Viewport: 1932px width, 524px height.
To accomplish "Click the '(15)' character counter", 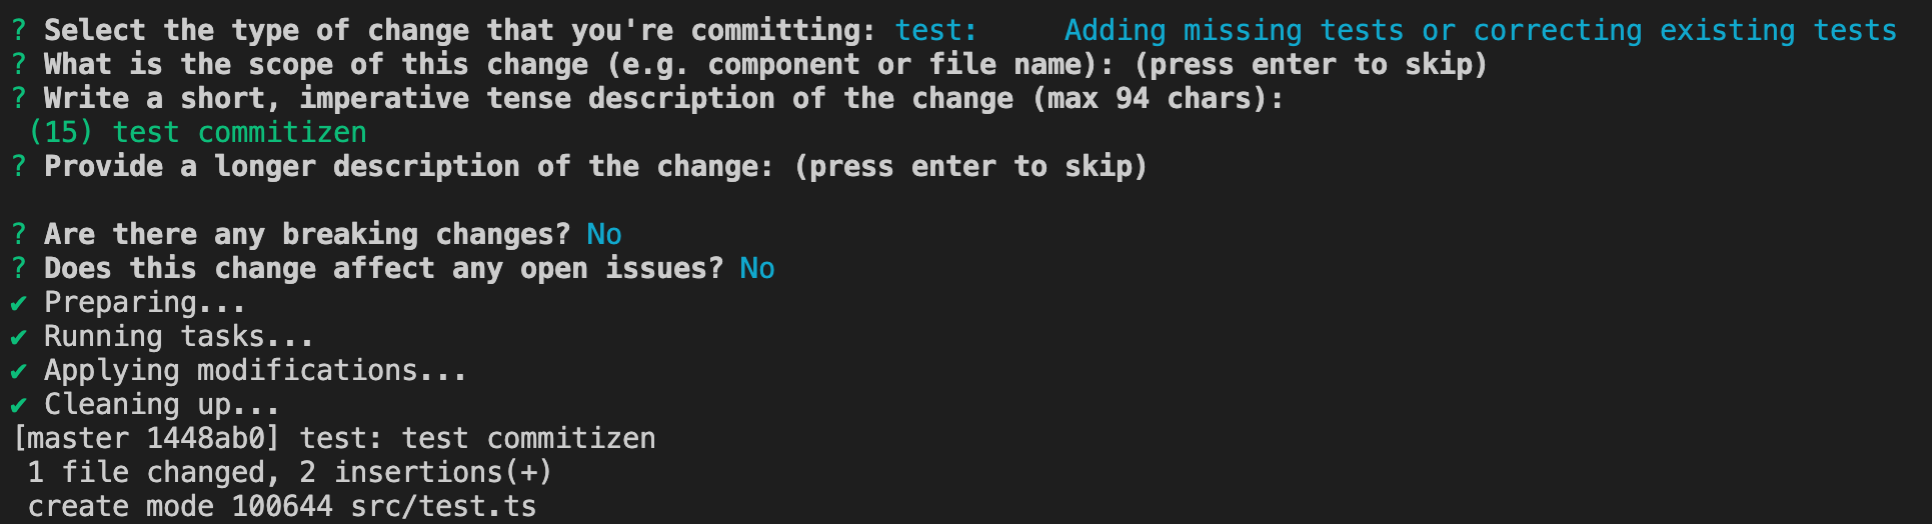I will pyautogui.click(x=61, y=132).
